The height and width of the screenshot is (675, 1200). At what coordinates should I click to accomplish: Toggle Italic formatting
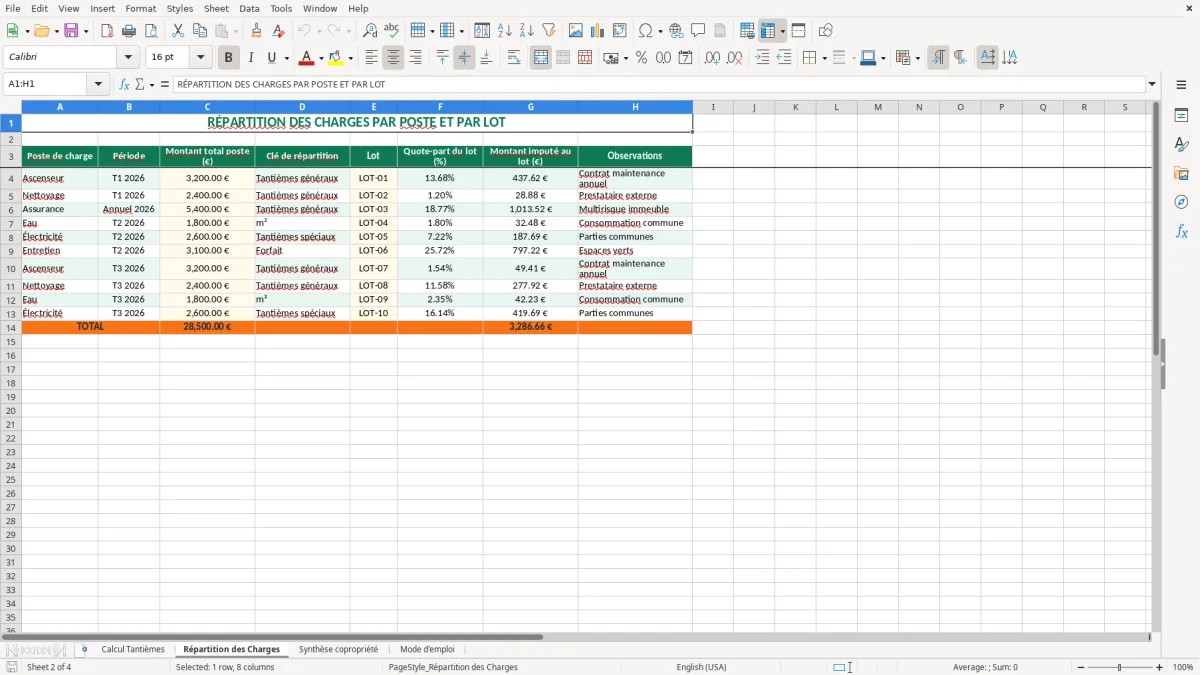[251, 58]
